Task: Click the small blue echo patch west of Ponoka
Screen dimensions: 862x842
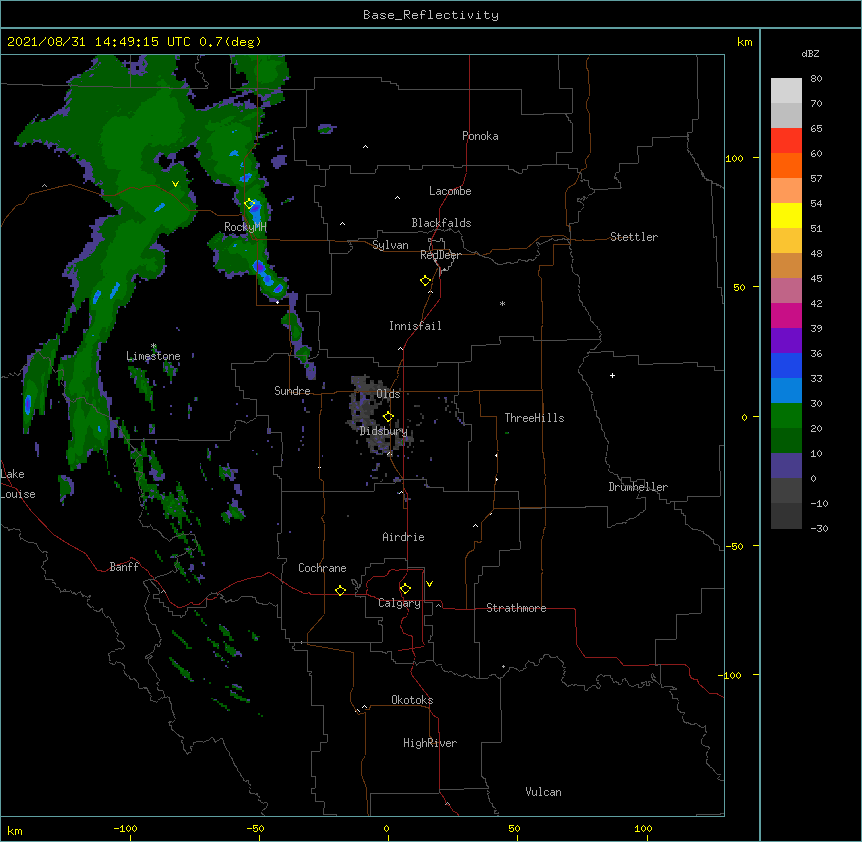Action: 327,129
